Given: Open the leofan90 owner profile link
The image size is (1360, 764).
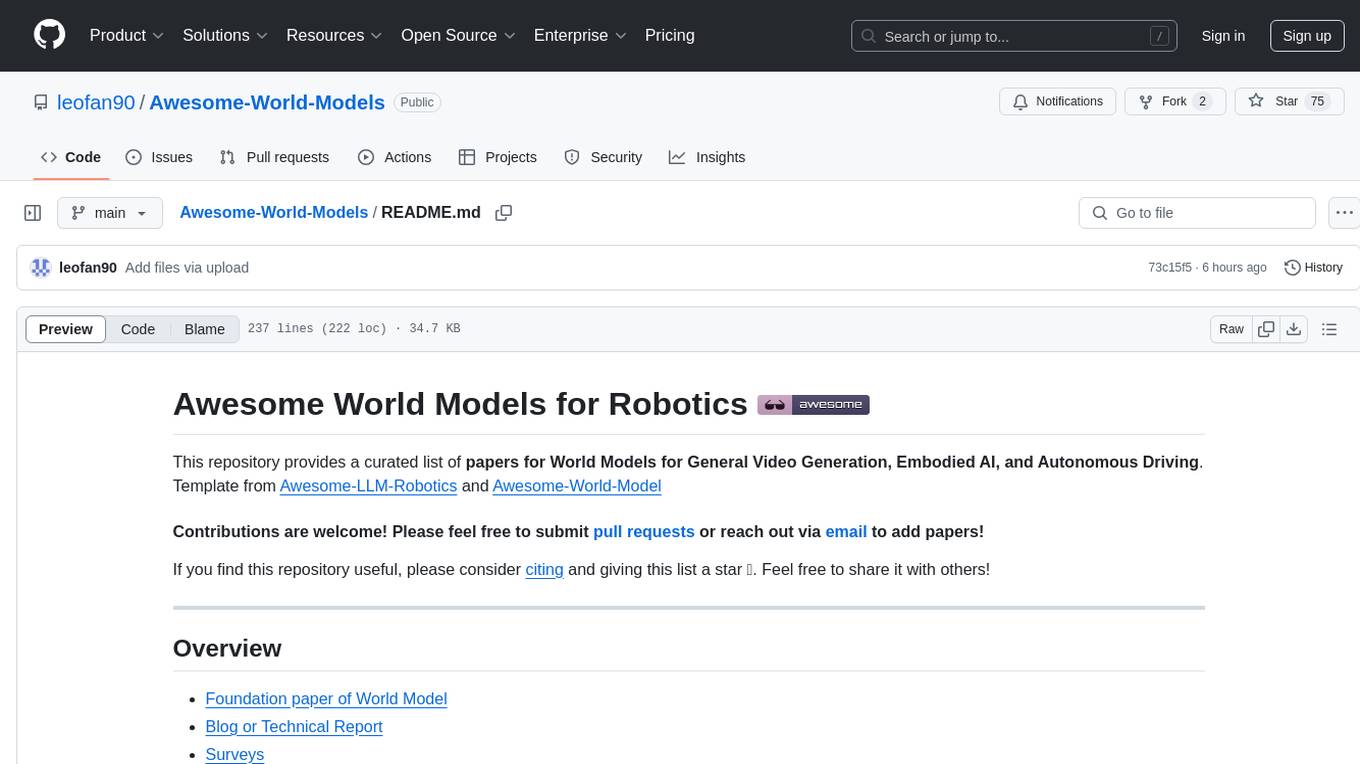Looking at the screenshot, I should (x=96, y=102).
